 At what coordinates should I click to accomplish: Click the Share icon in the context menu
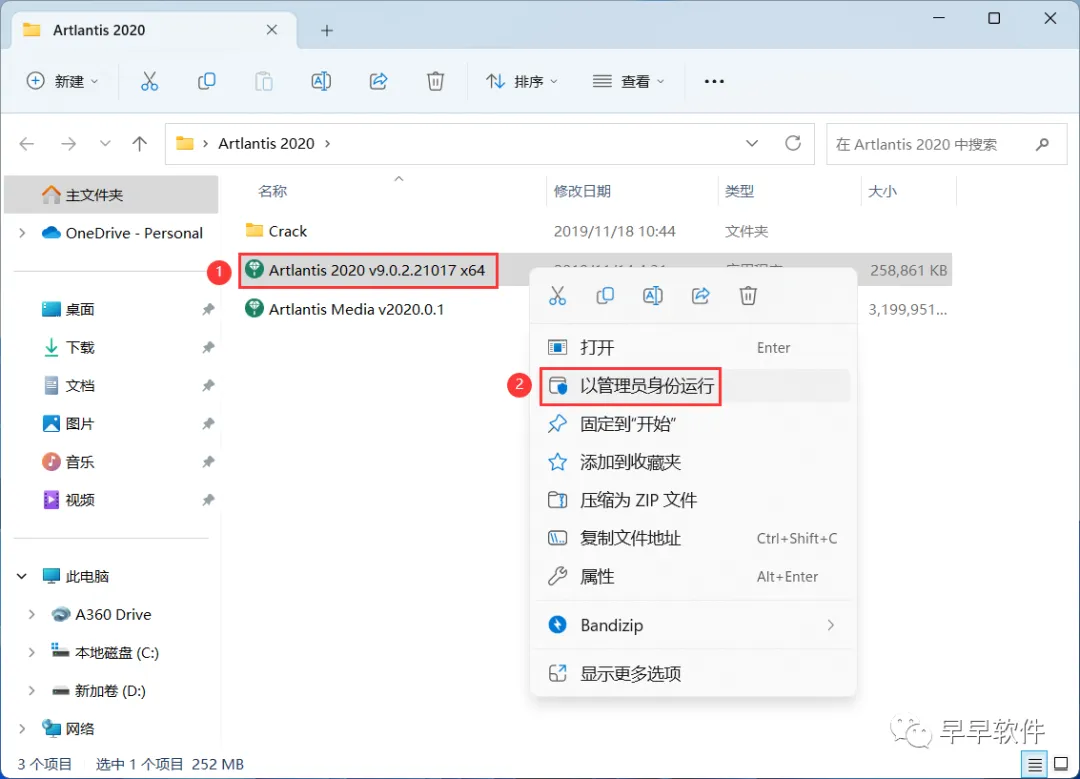point(700,296)
